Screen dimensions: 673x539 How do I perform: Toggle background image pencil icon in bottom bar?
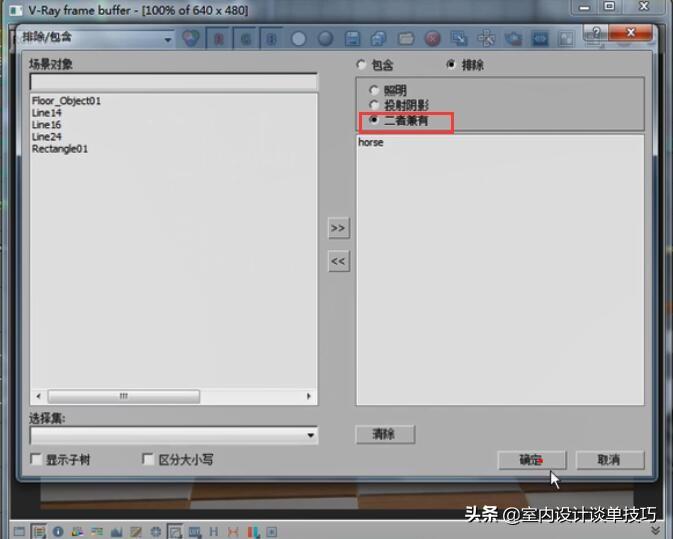tap(136, 532)
